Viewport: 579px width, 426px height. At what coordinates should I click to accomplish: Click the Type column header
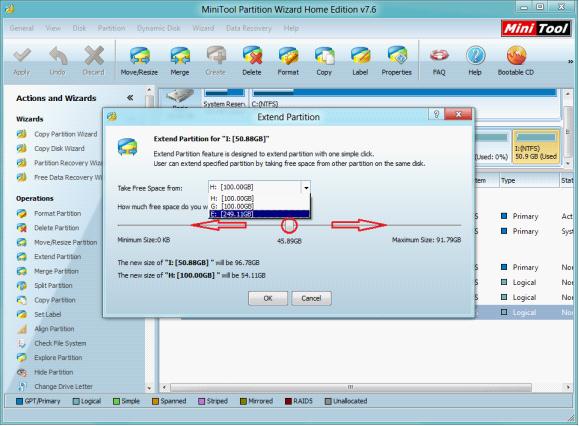click(x=529, y=181)
